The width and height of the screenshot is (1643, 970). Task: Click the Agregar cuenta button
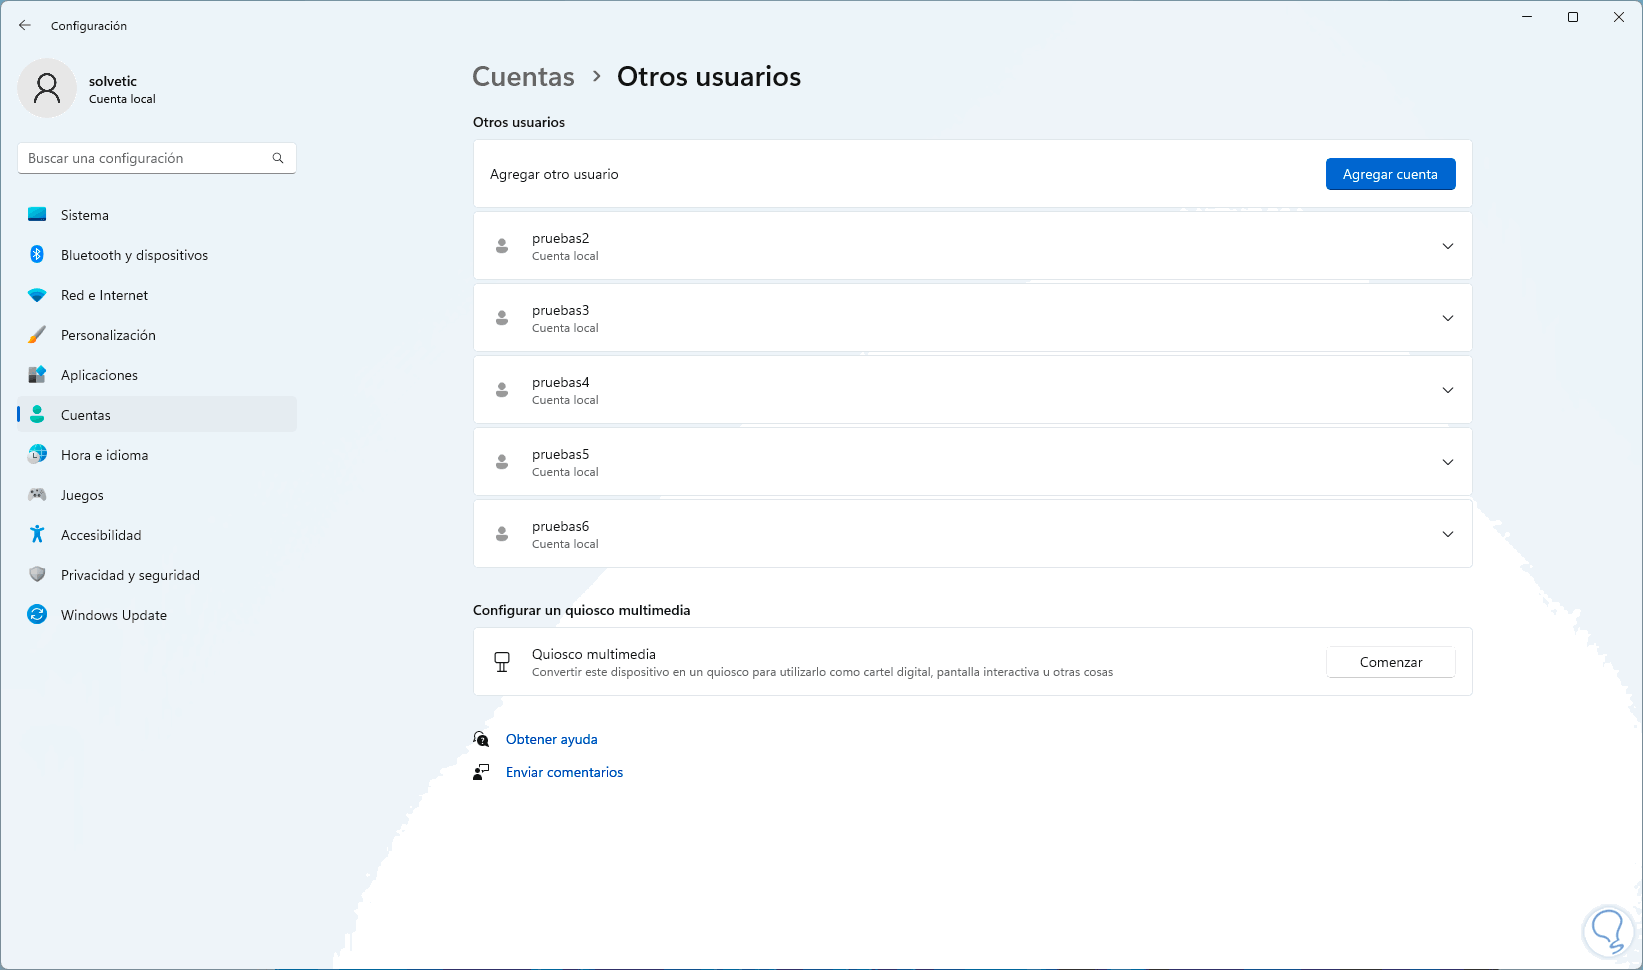1390,173
